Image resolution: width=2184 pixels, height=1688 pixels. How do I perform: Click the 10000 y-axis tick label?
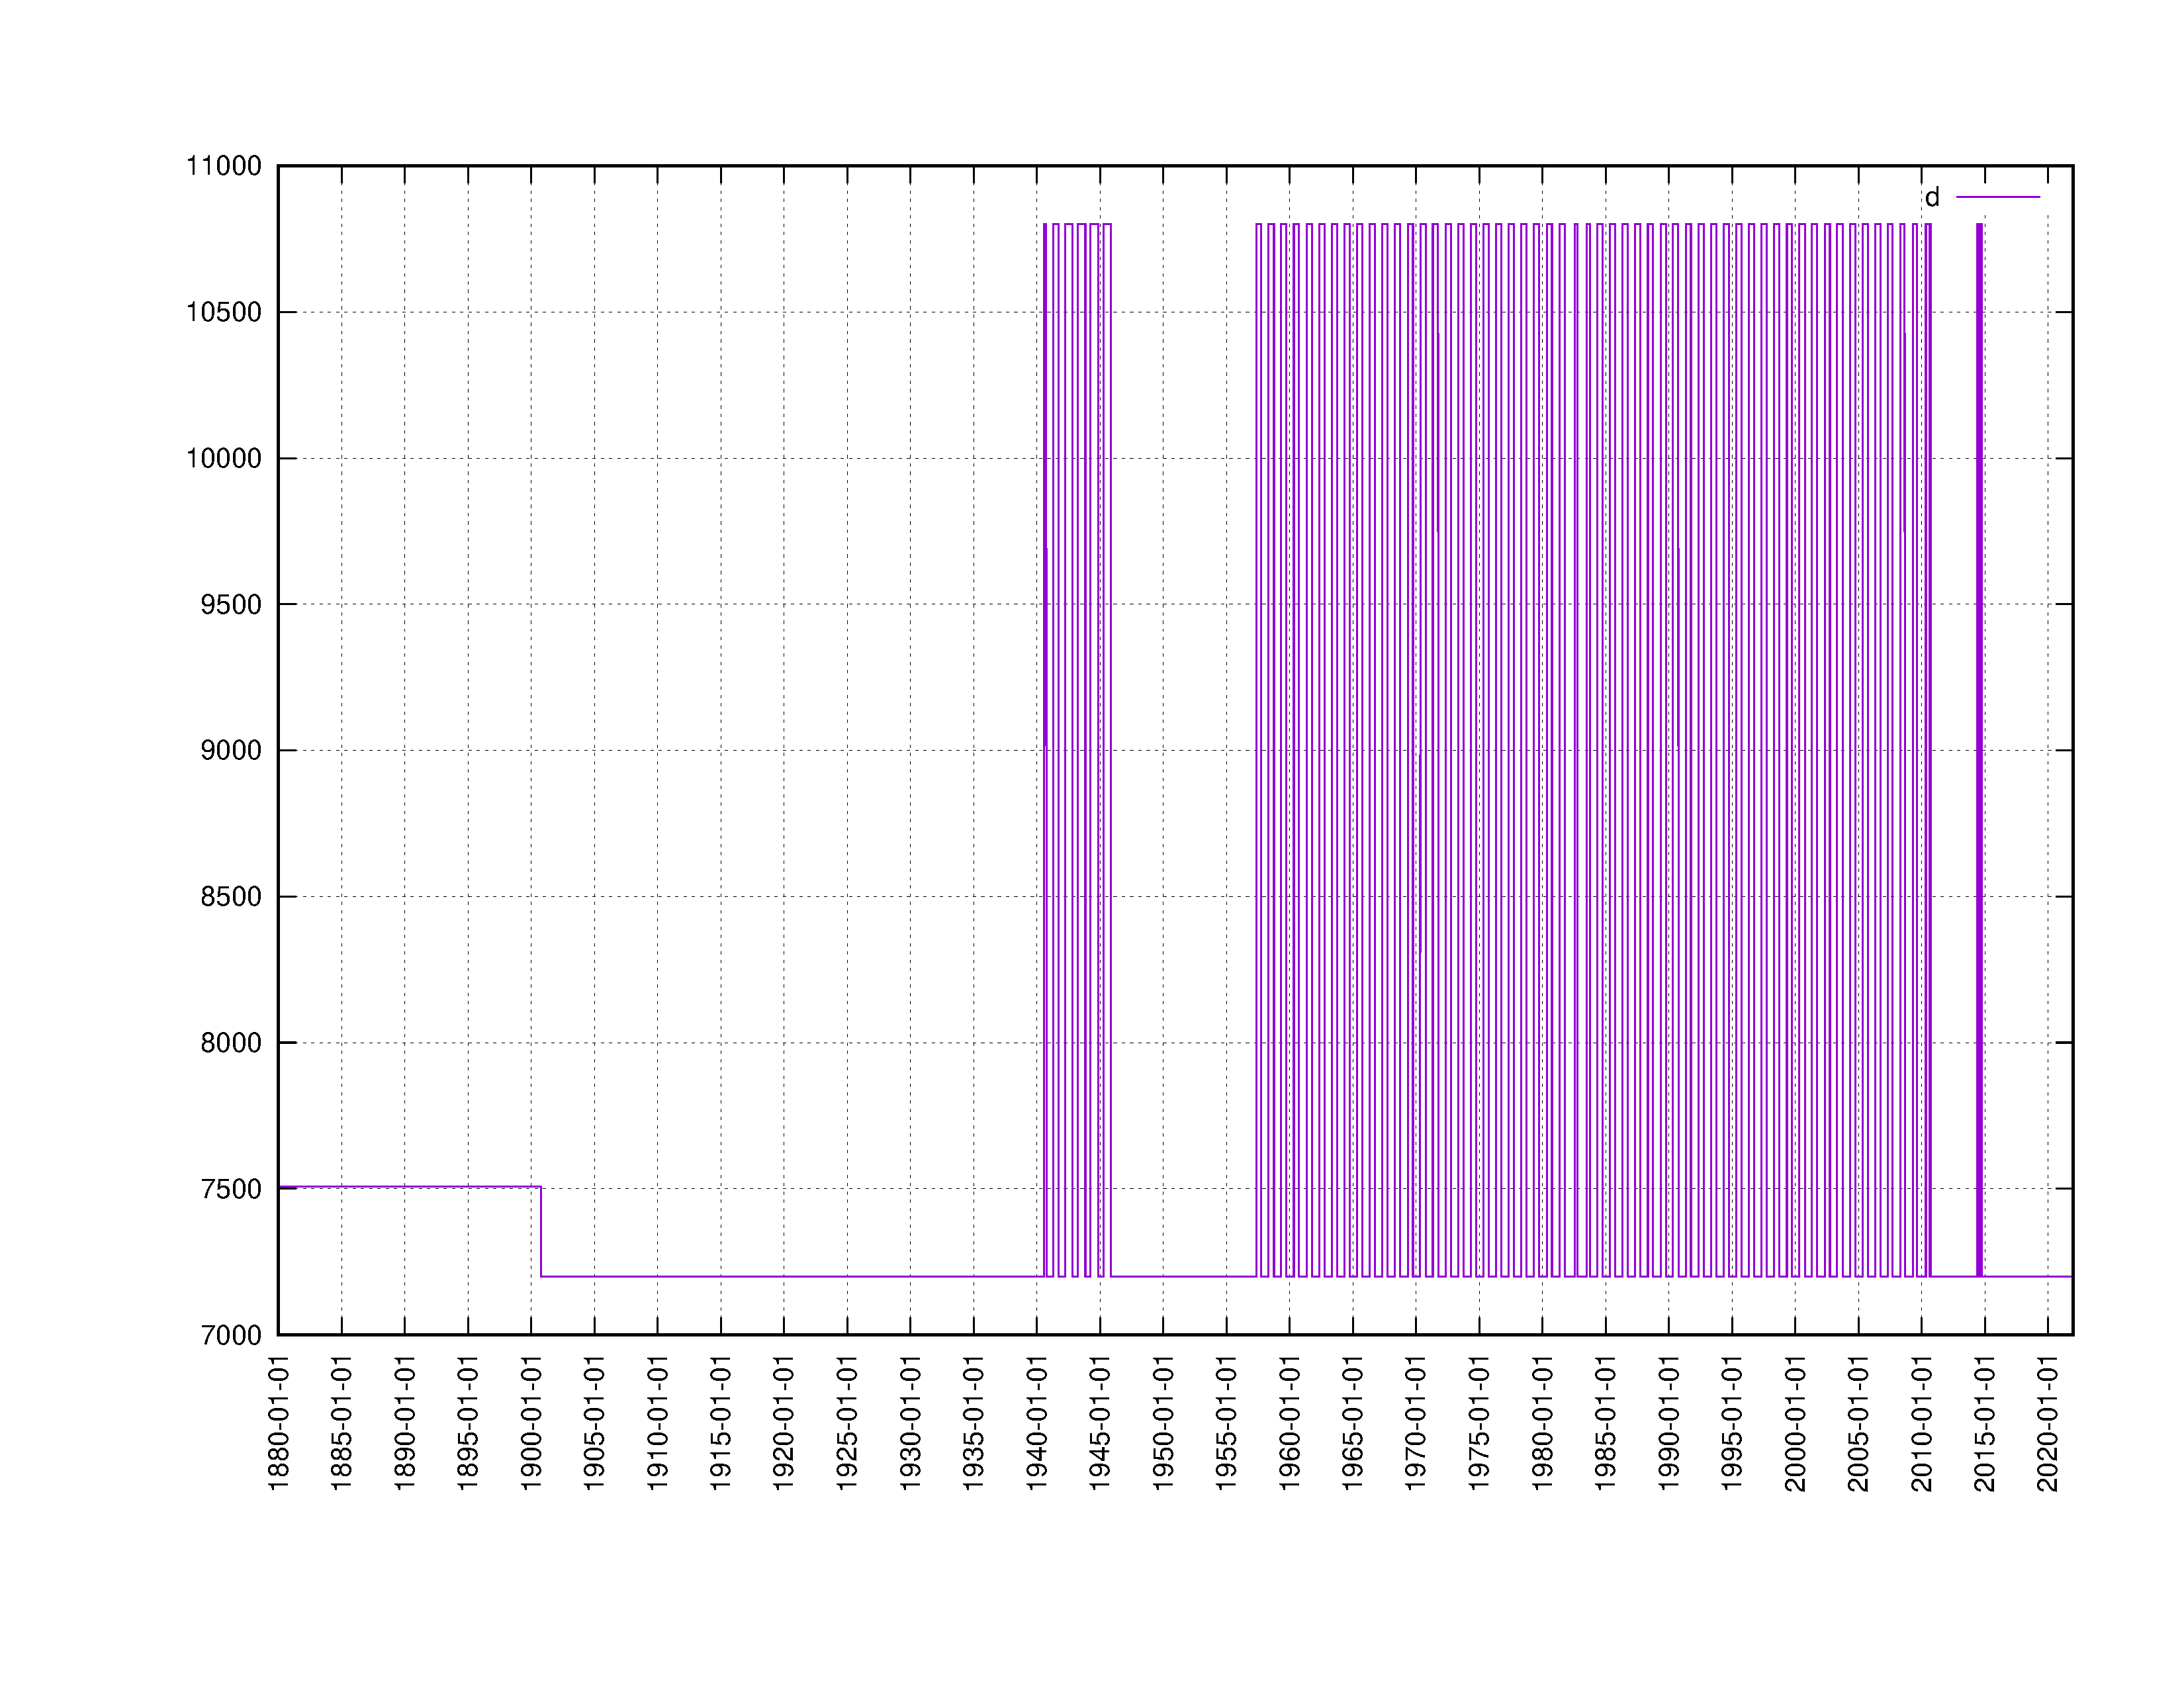coord(224,459)
